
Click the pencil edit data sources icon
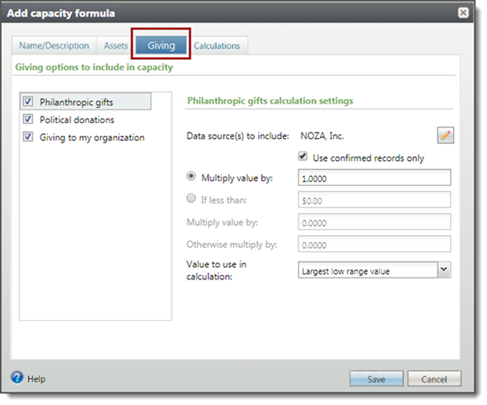[445, 135]
